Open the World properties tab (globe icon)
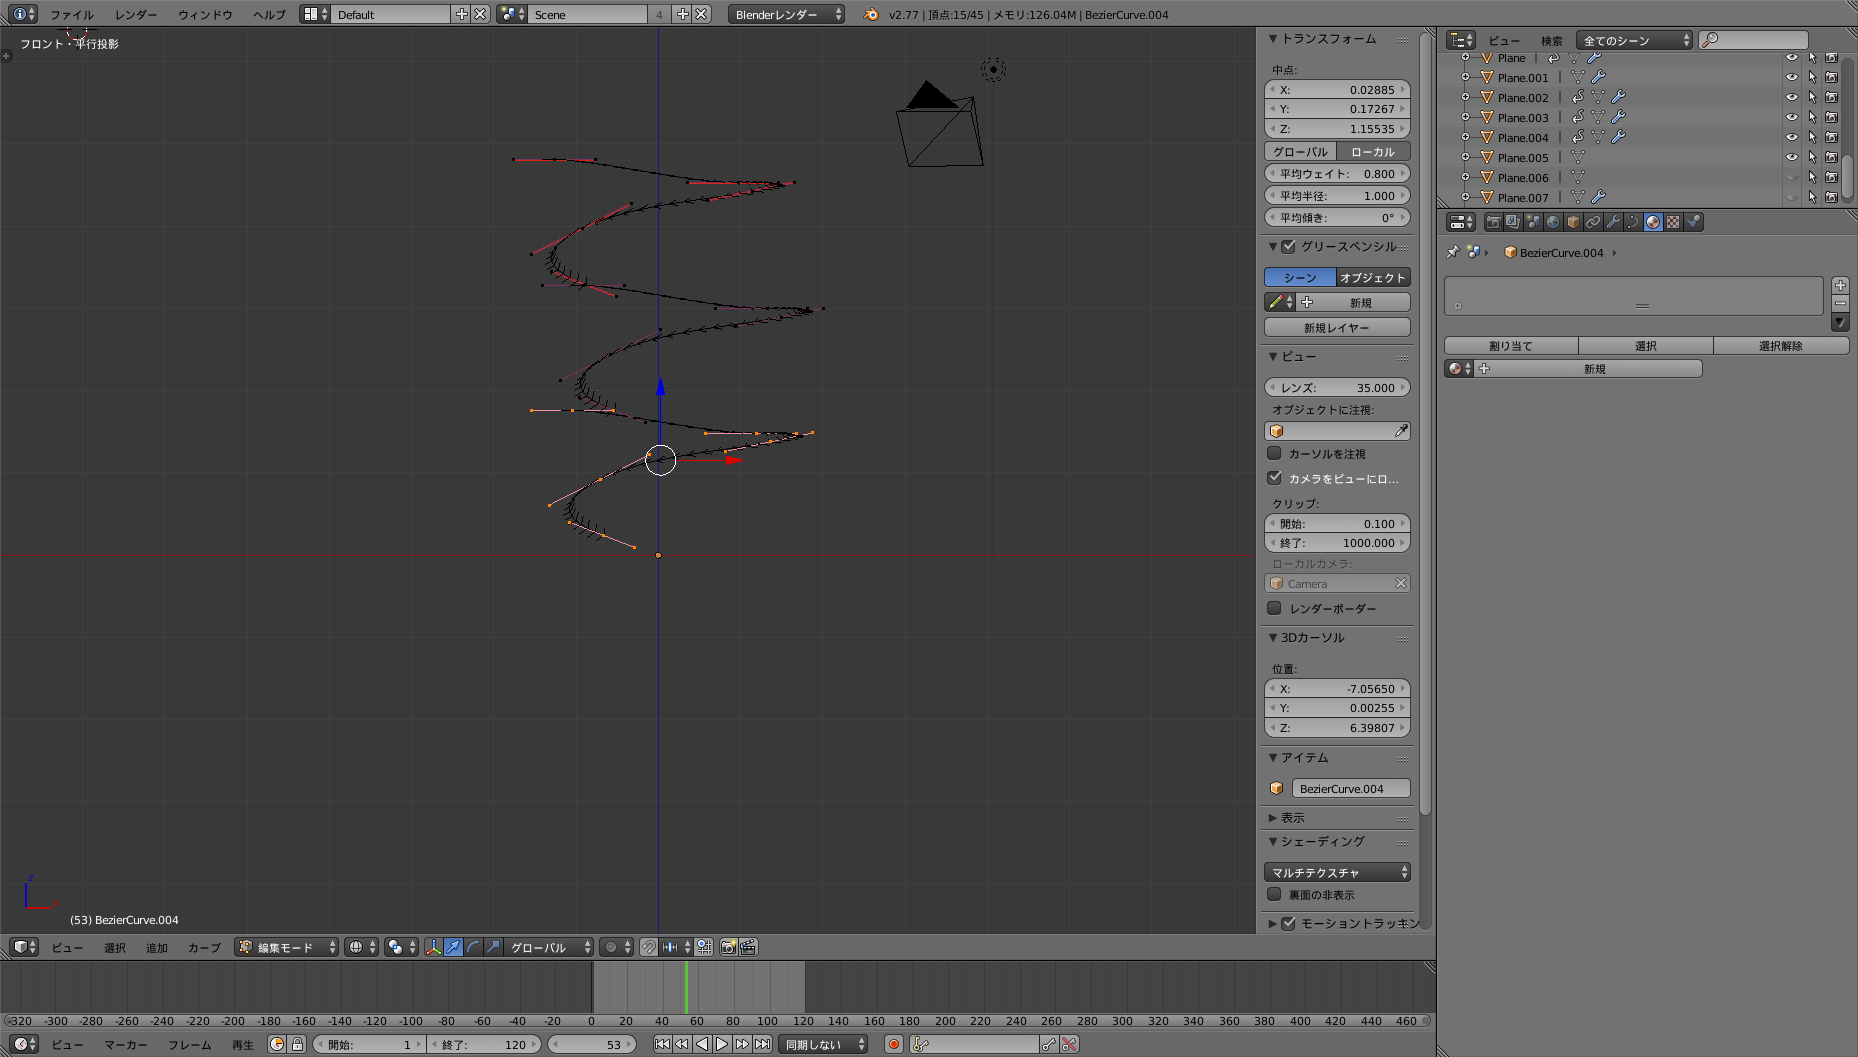The height and width of the screenshot is (1057, 1858). click(1553, 222)
